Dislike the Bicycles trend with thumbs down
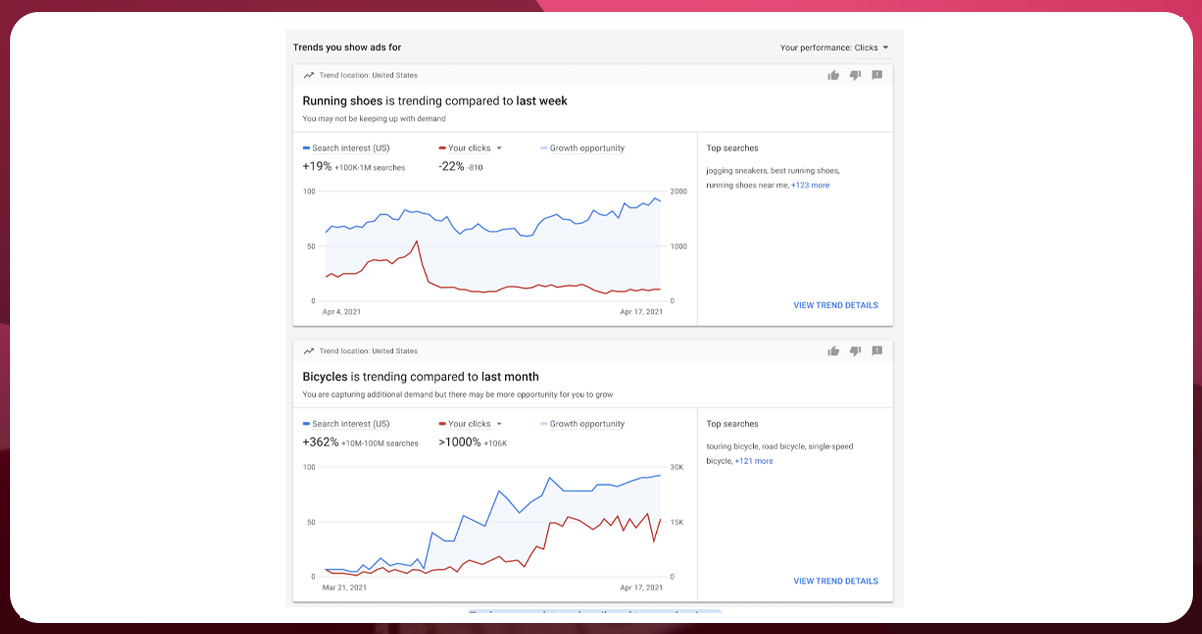 tap(855, 351)
